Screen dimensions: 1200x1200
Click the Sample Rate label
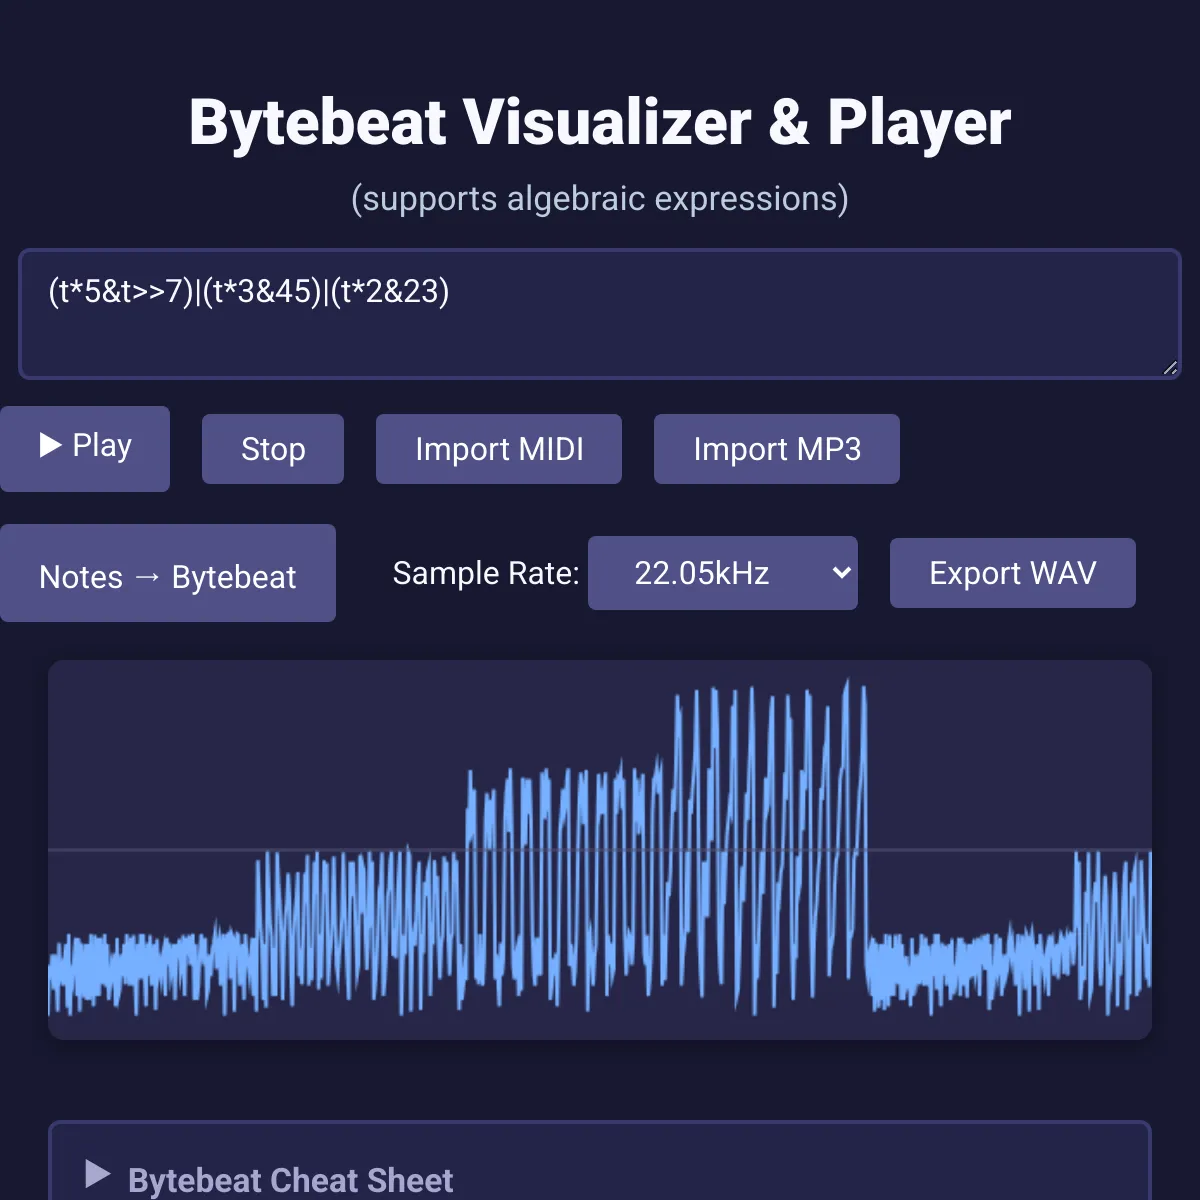tap(485, 573)
